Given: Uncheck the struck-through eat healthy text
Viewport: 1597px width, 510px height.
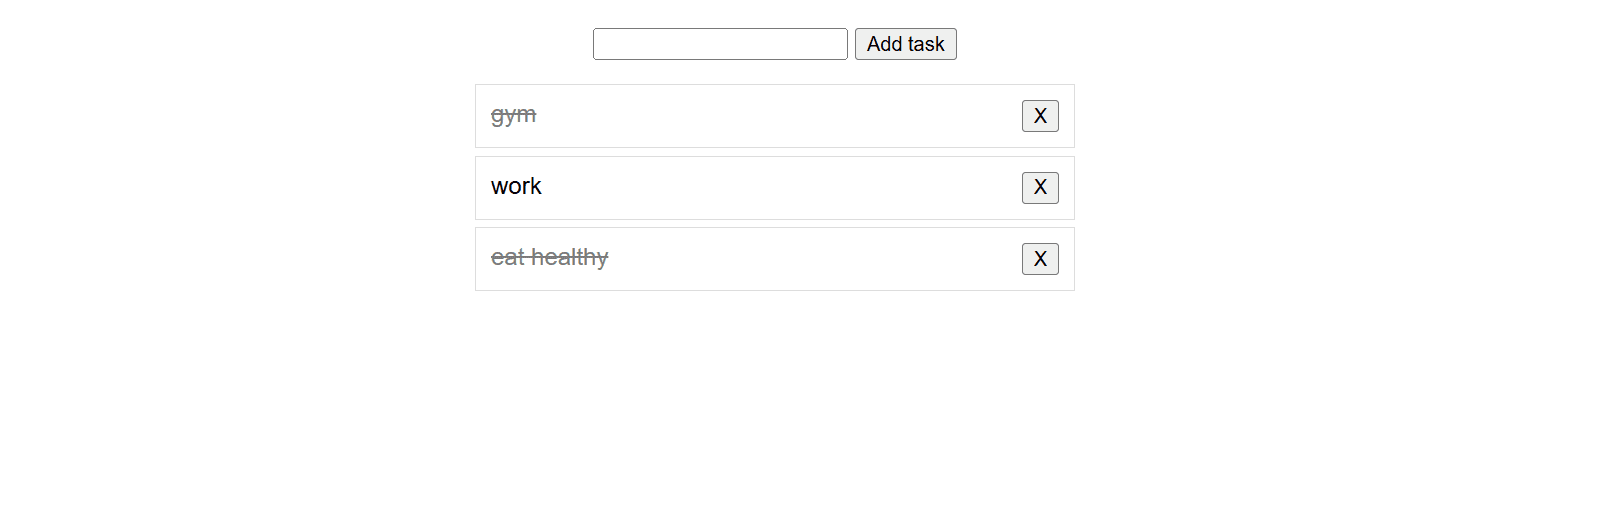Looking at the screenshot, I should tap(549, 258).
